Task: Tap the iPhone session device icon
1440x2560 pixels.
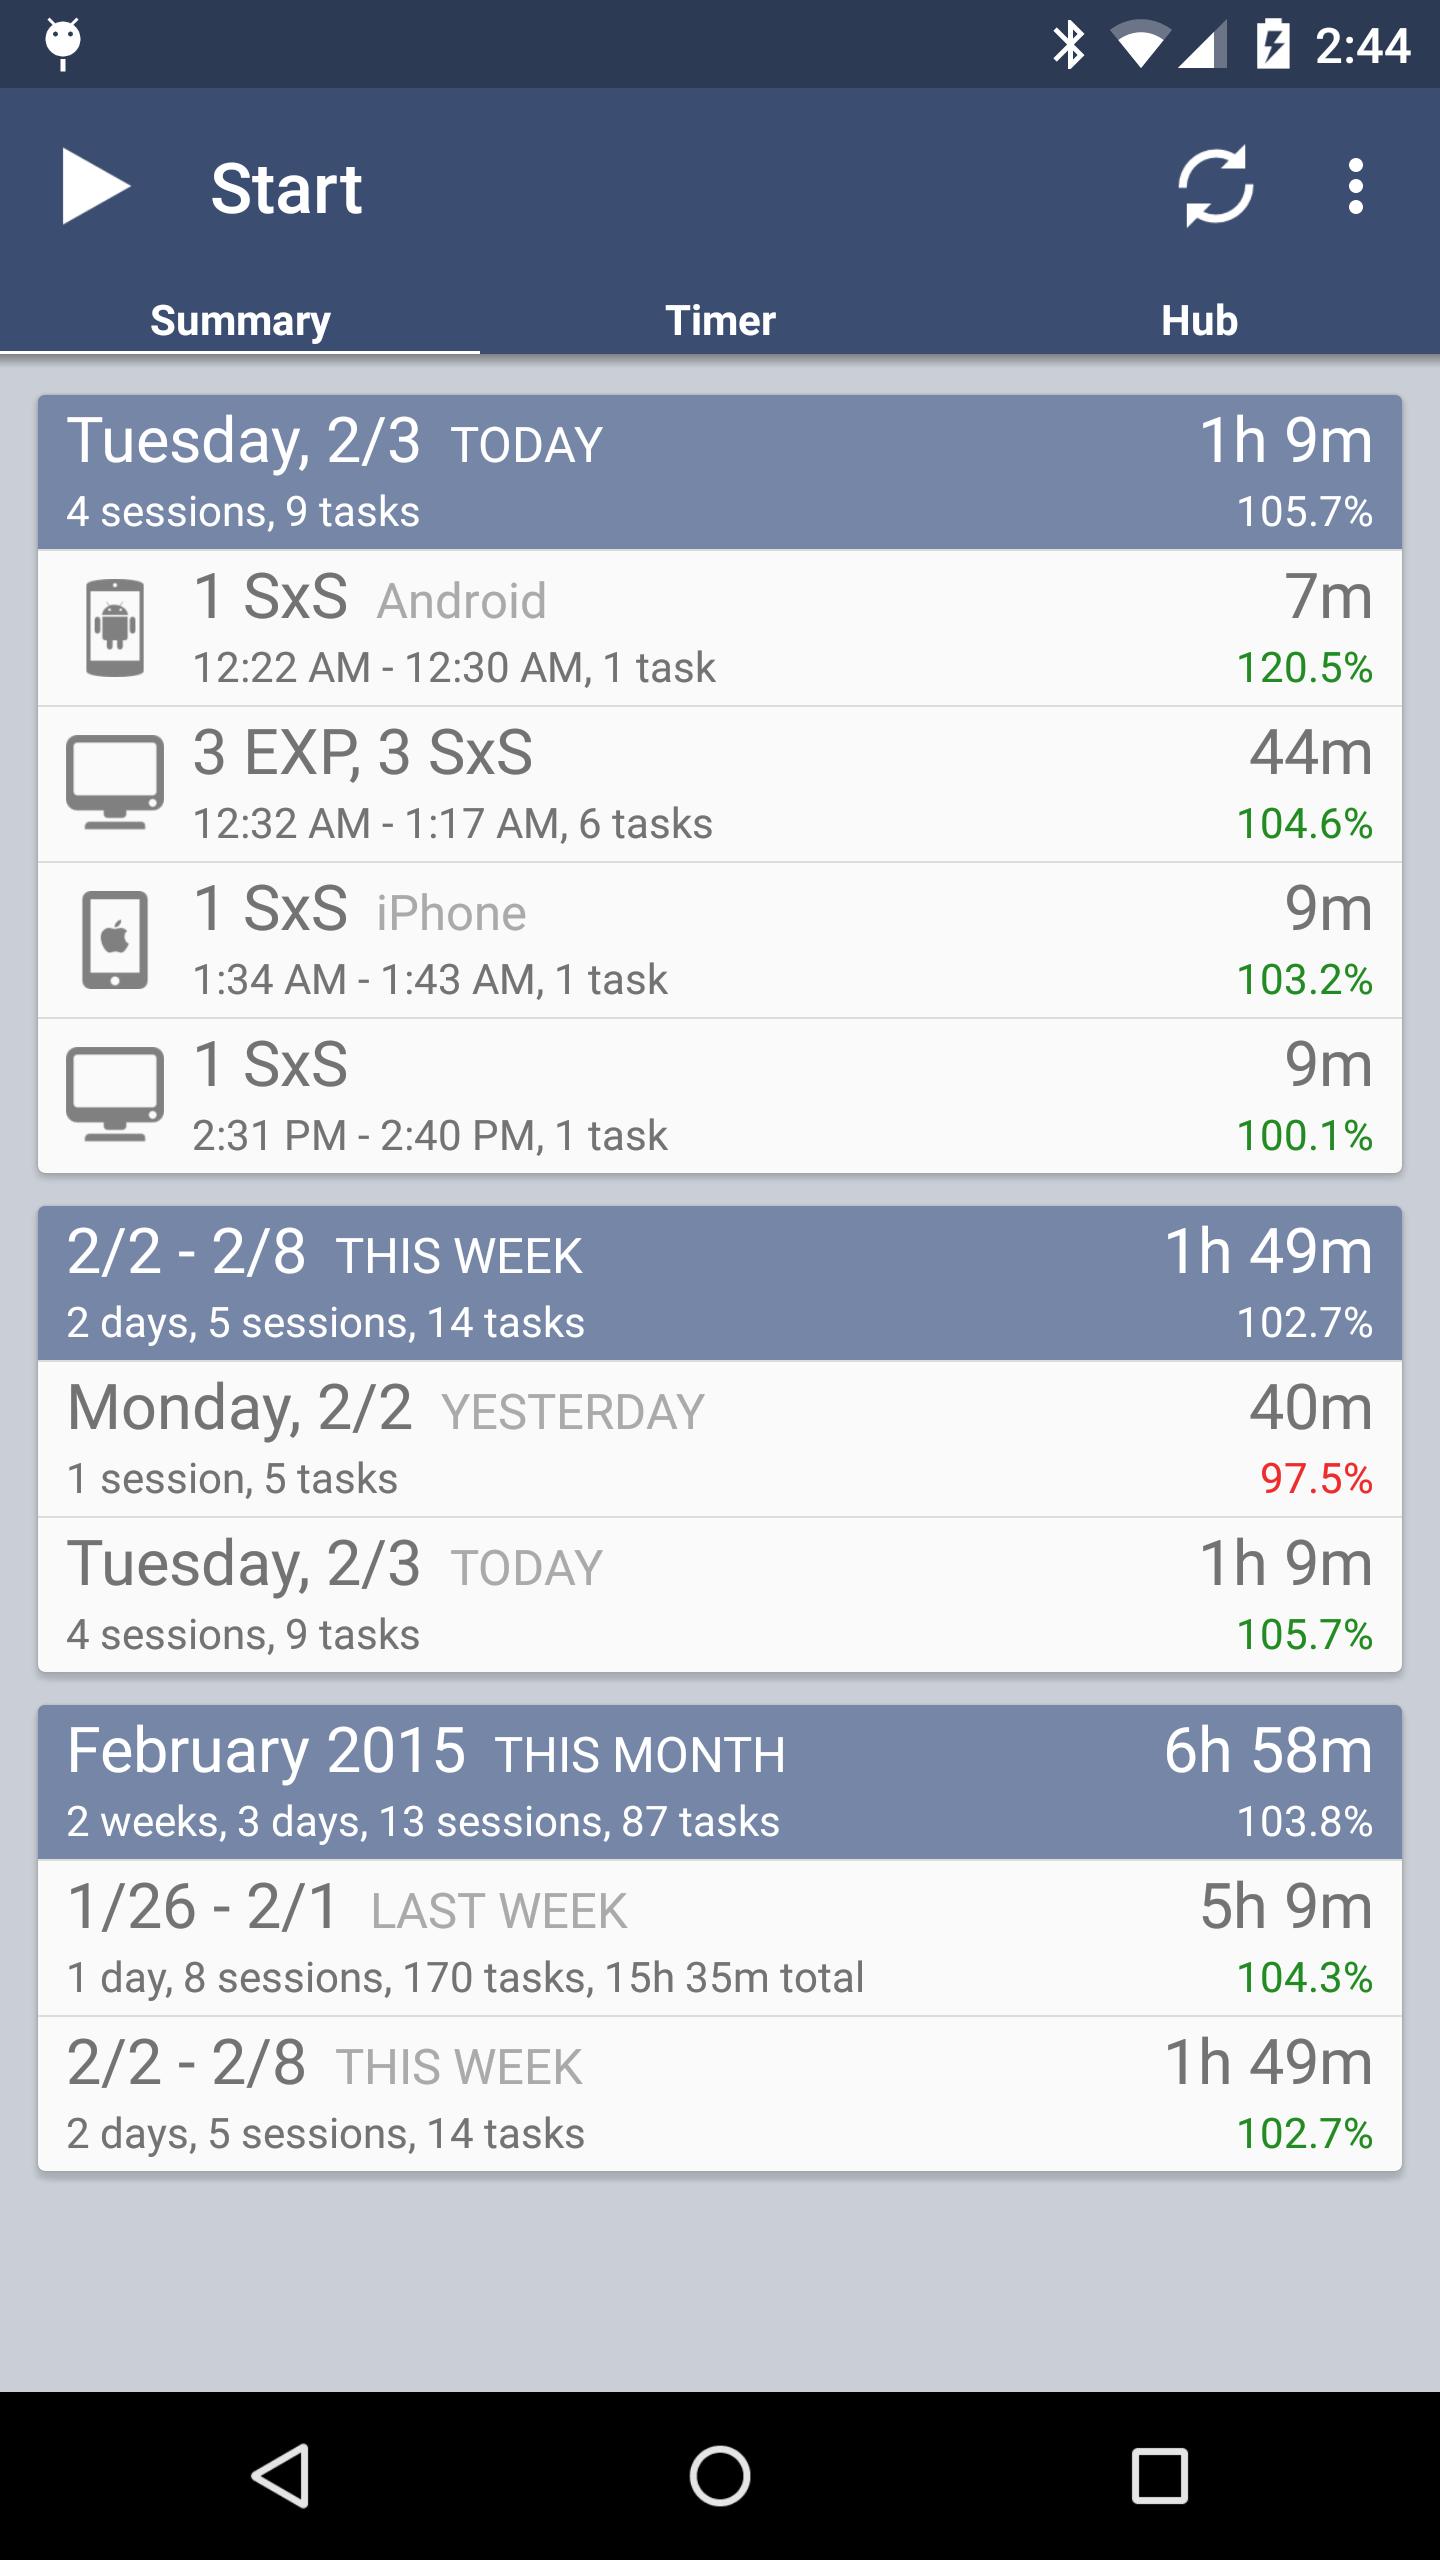Action: coord(115,940)
